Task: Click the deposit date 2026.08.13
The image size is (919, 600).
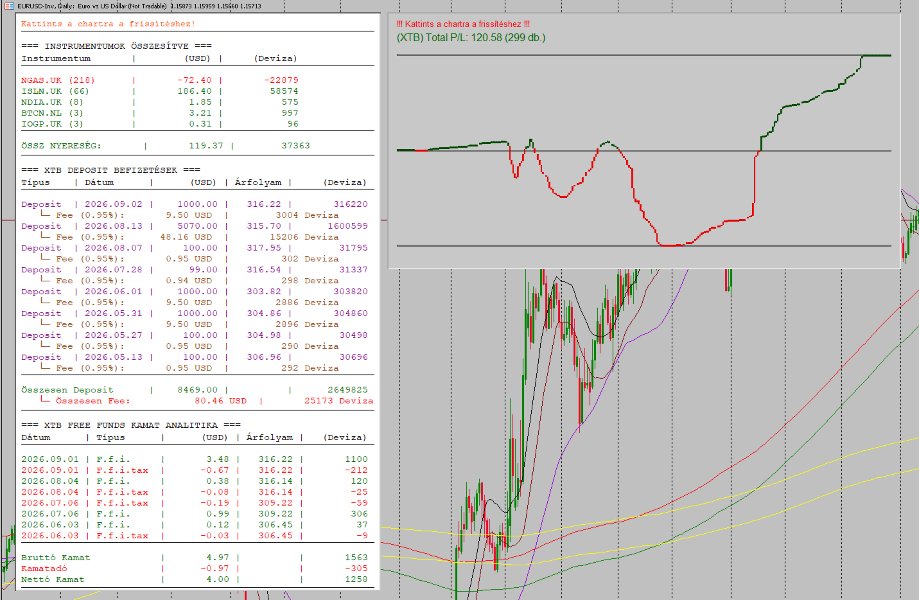Action: click(x=113, y=226)
